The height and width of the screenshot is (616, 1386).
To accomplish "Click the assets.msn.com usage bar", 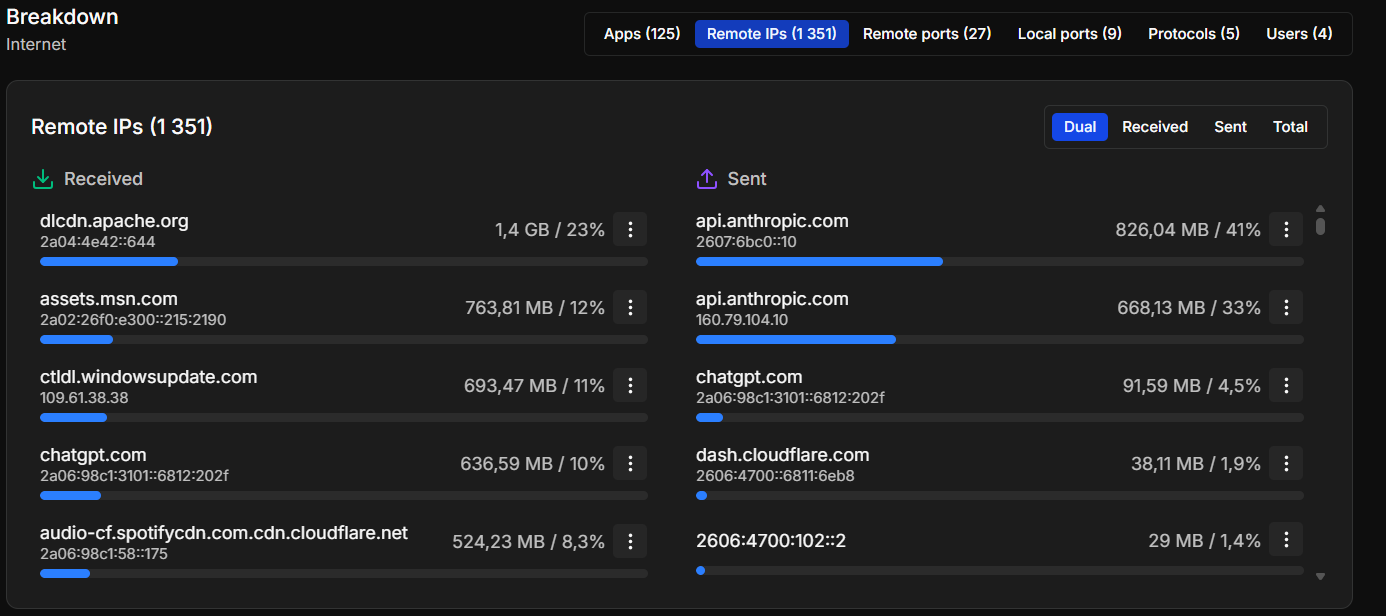I will click(344, 340).
